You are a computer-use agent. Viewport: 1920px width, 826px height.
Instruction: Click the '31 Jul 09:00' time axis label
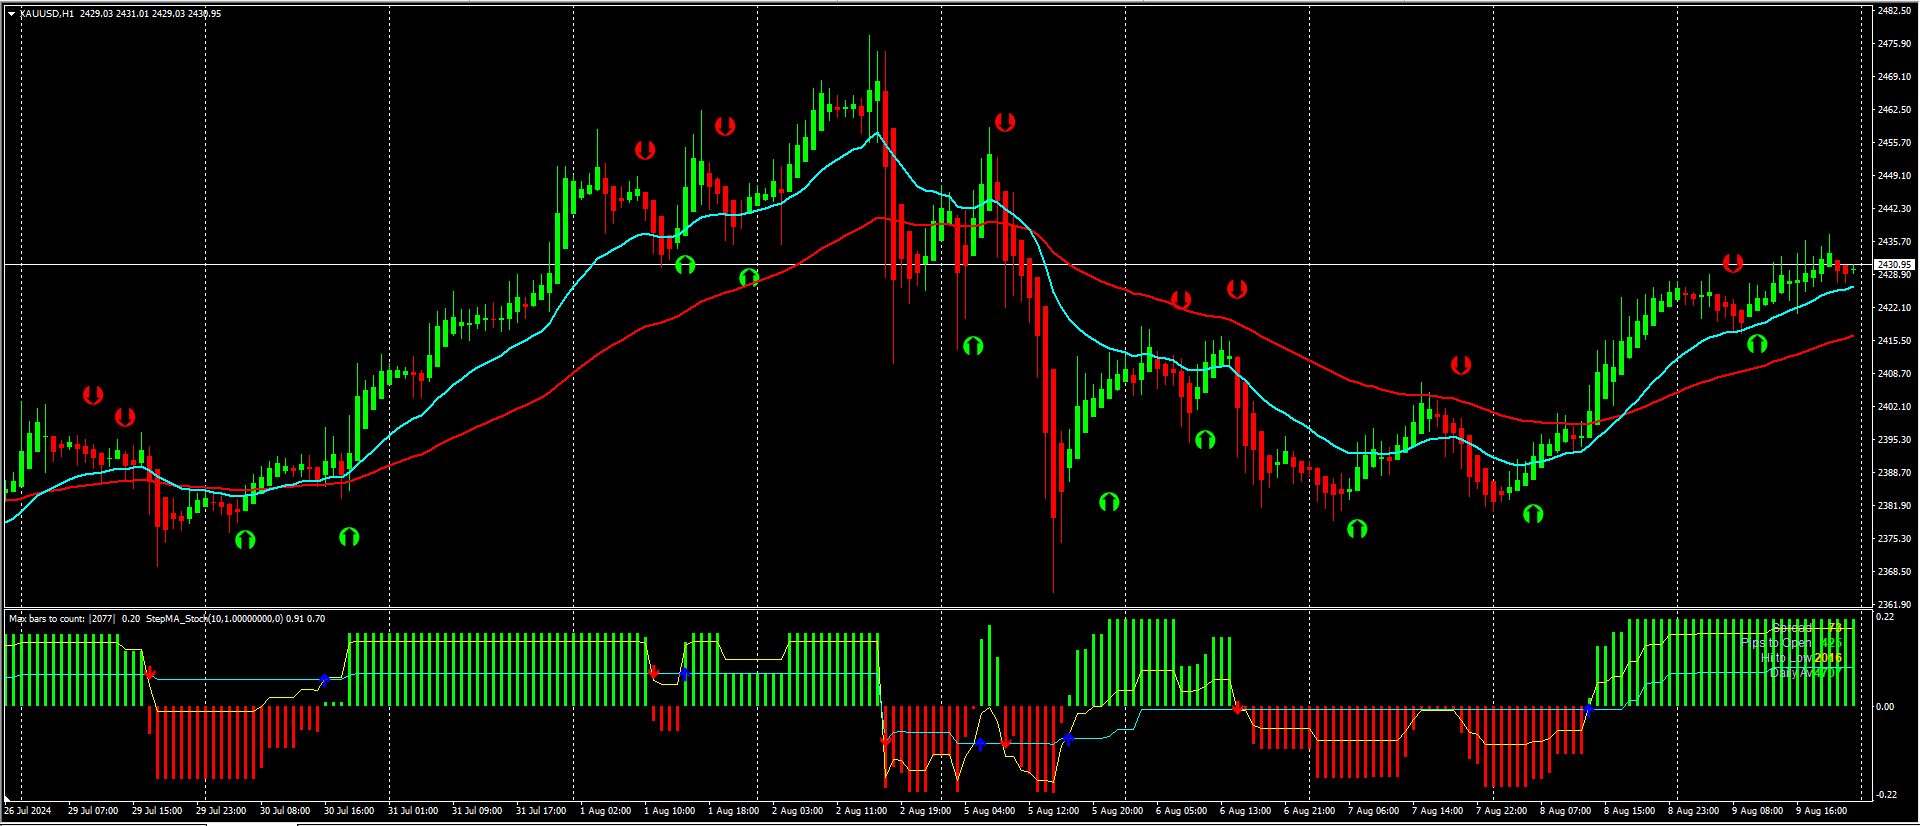[477, 811]
